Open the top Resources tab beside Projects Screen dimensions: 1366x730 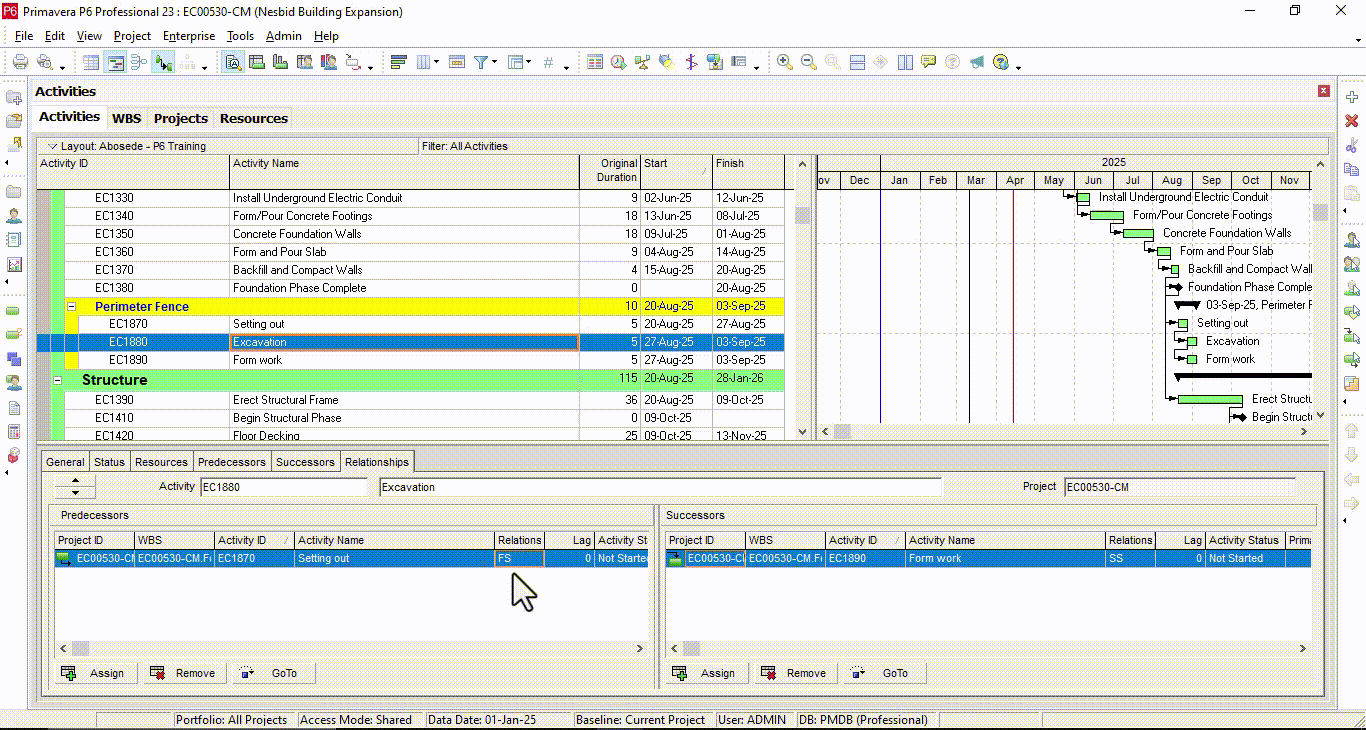click(254, 118)
